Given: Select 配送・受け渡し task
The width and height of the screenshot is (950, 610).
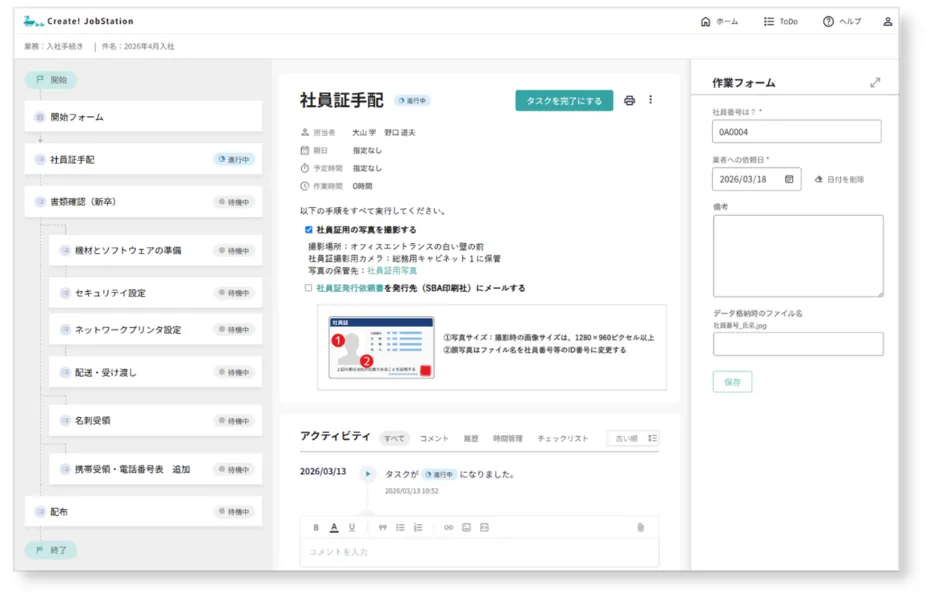Looking at the screenshot, I should (156, 372).
